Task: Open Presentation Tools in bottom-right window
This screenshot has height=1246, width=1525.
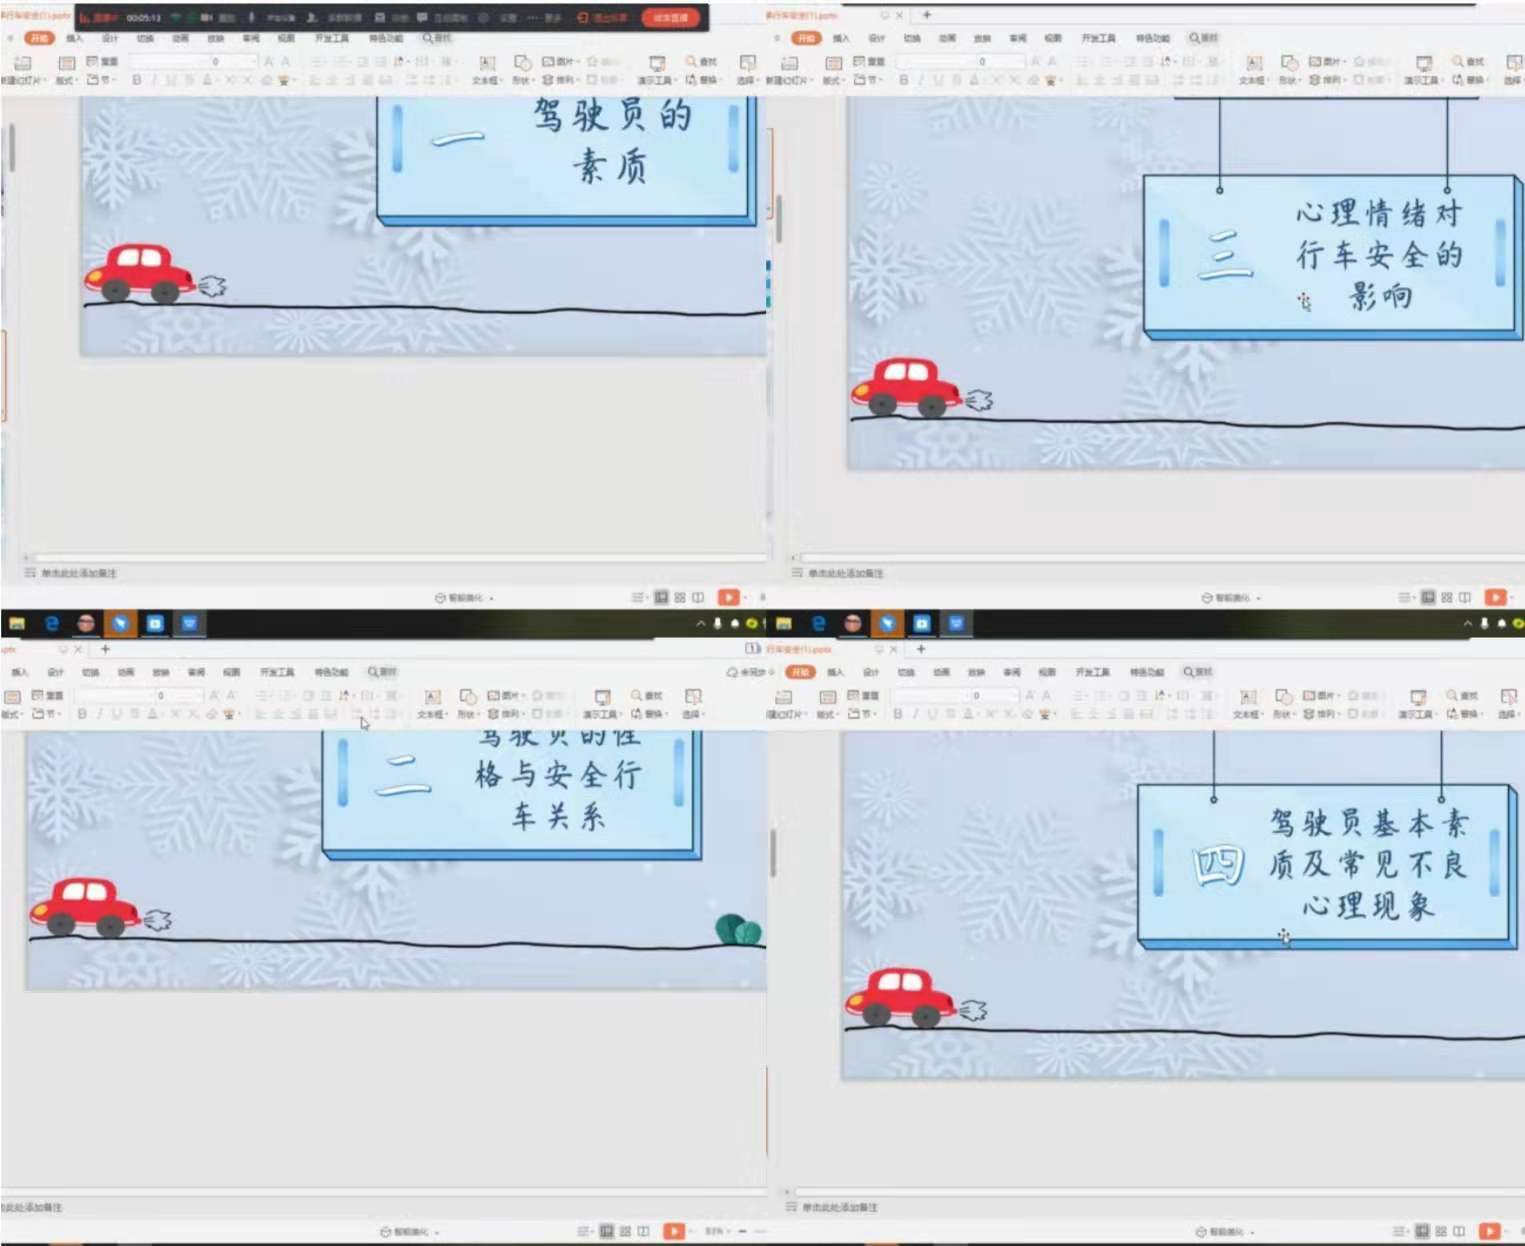Action: [x=1417, y=702]
